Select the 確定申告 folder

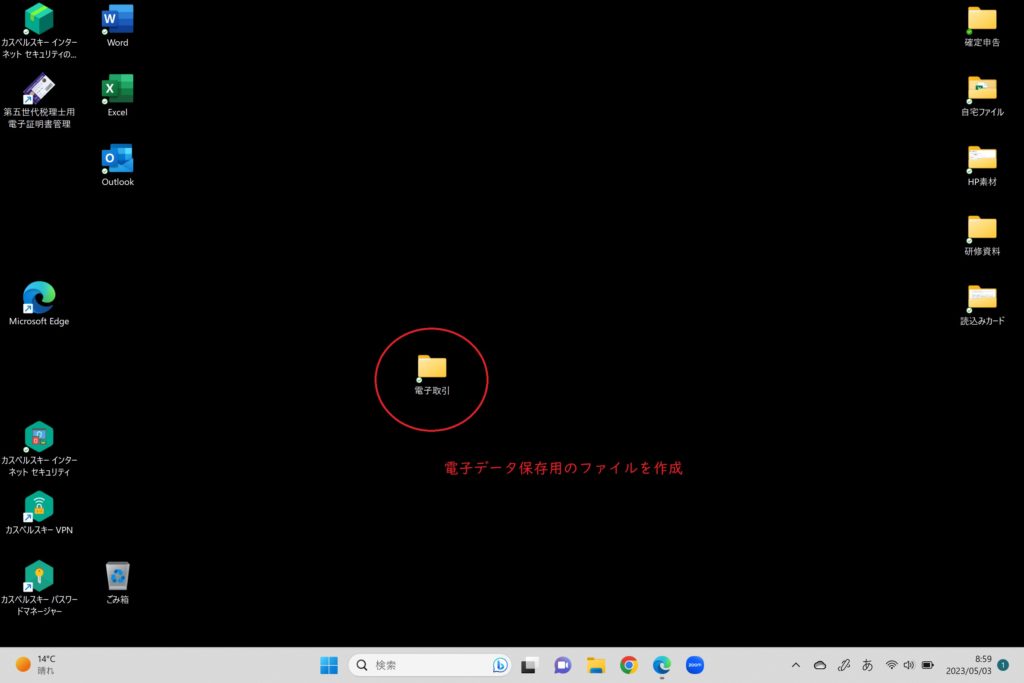982,19
